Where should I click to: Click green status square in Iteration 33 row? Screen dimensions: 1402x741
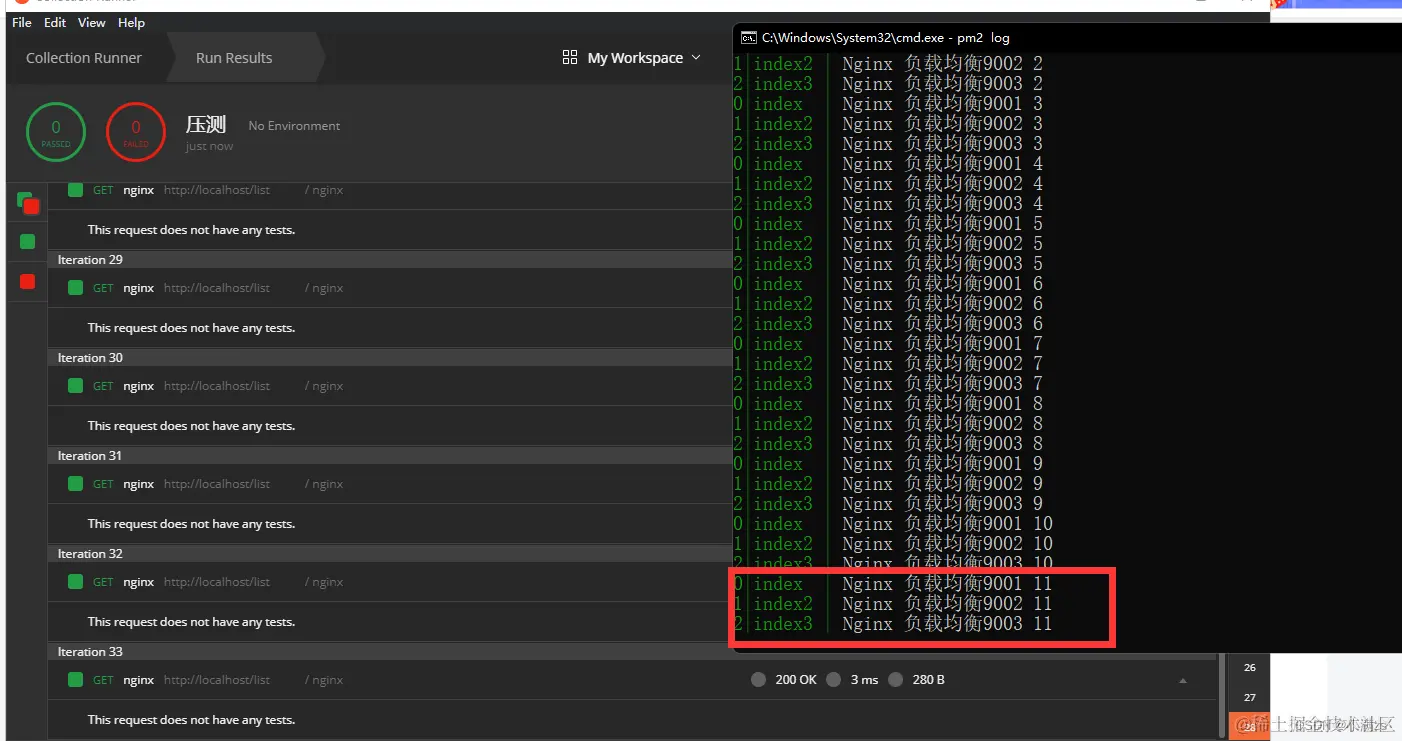pos(75,680)
